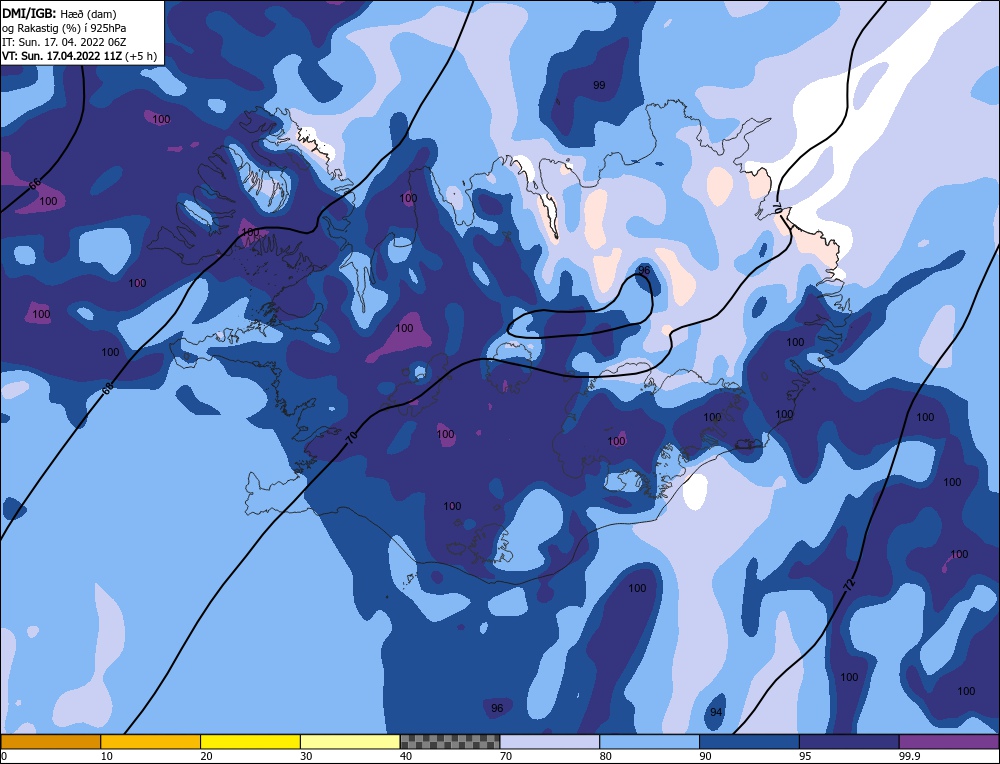This screenshot has width=1000, height=764.
Task: Click the '30' tick label on legend scale
Action: (x=306, y=756)
